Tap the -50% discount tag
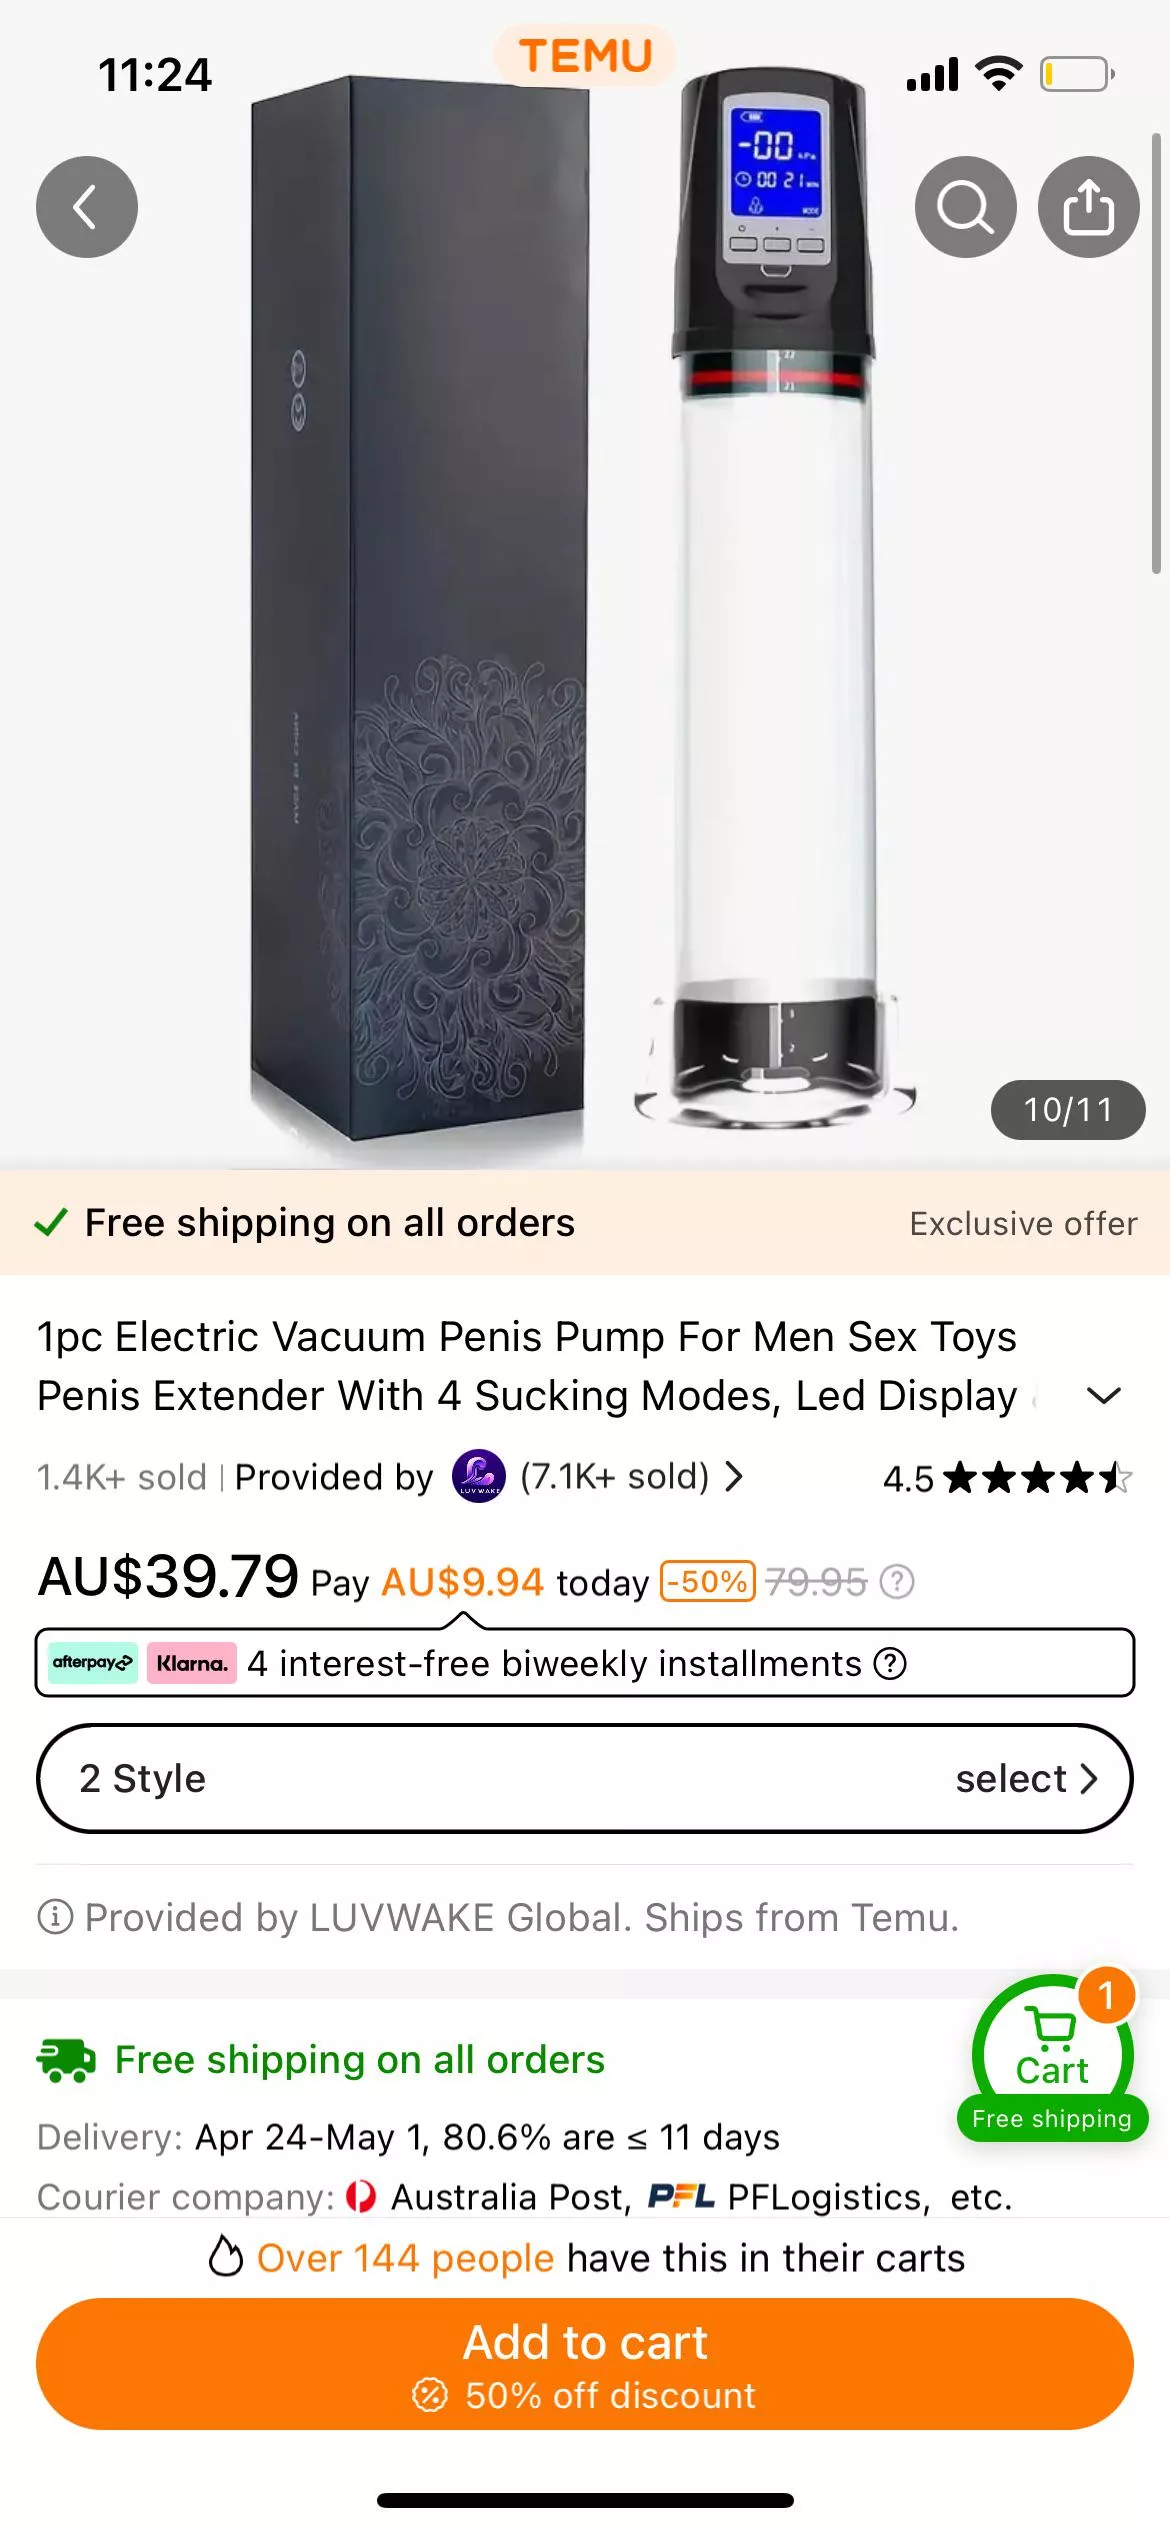1170x2532 pixels. pyautogui.click(x=707, y=1582)
